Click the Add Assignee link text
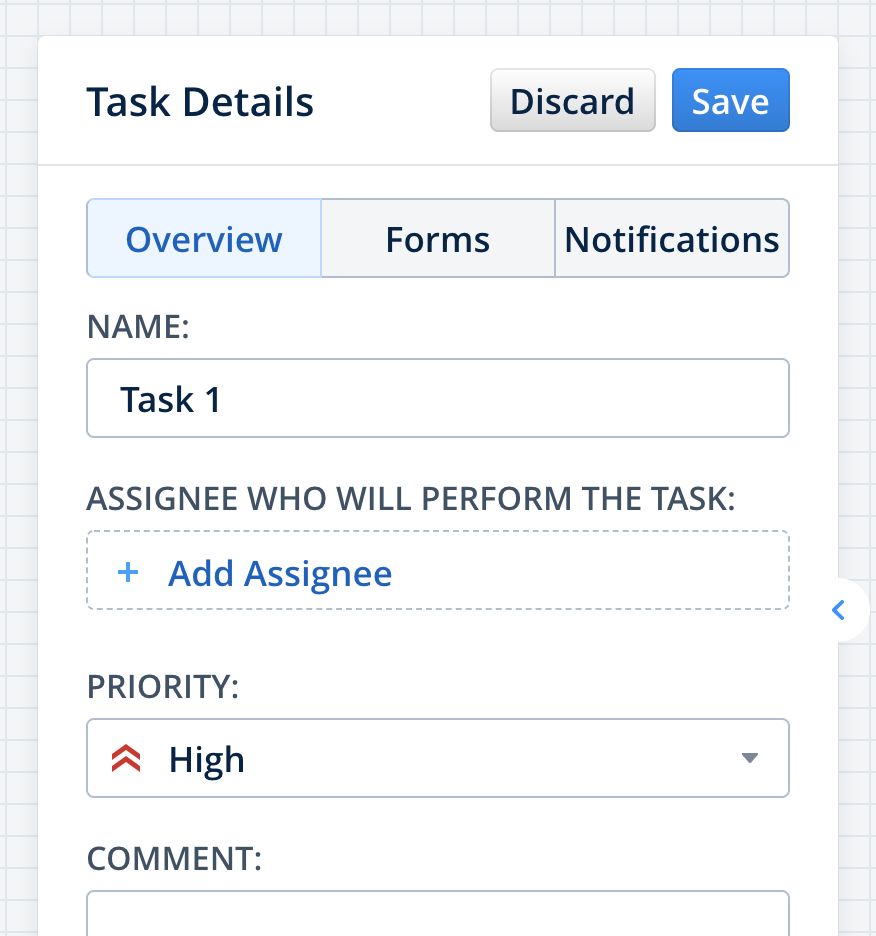876x936 pixels. coord(280,573)
